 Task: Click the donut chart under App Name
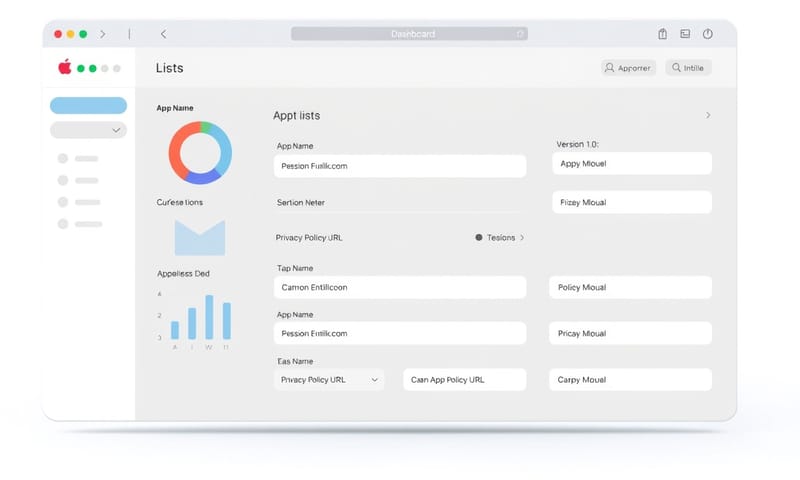pos(200,153)
